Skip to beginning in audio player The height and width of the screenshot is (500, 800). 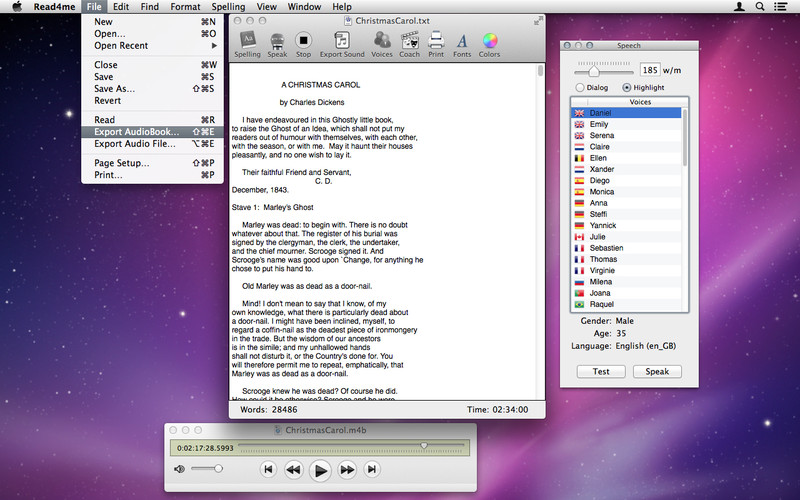(x=268, y=469)
